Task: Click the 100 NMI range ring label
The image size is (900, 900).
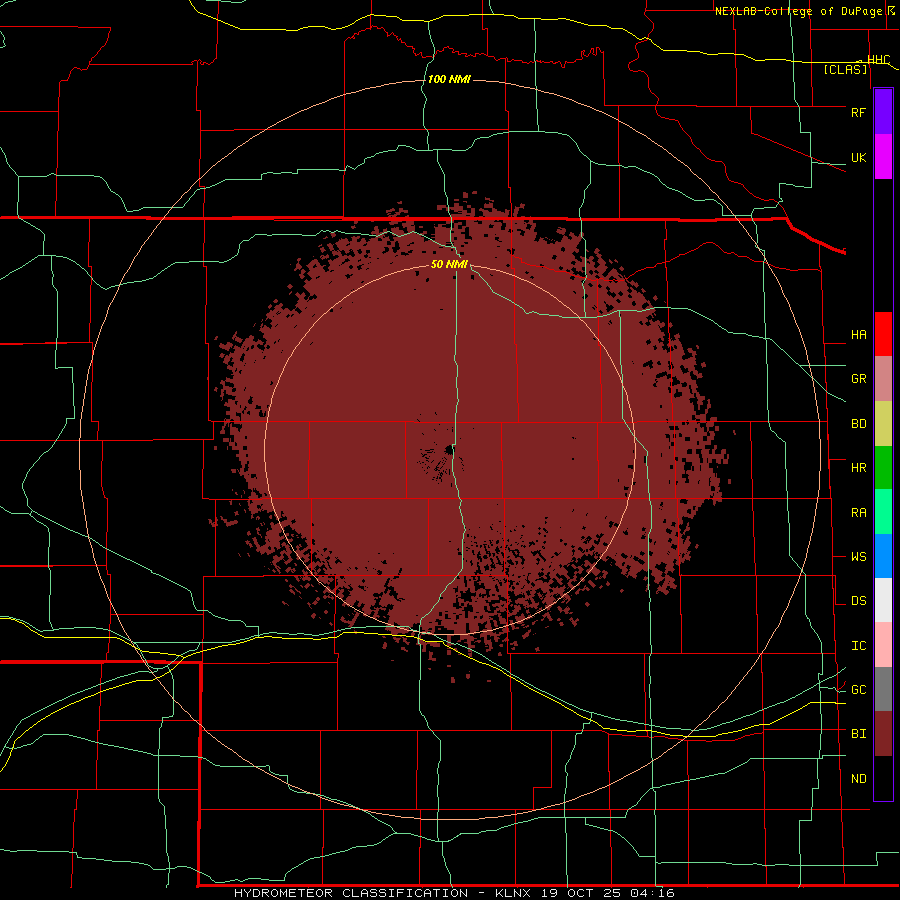Action: [449, 79]
